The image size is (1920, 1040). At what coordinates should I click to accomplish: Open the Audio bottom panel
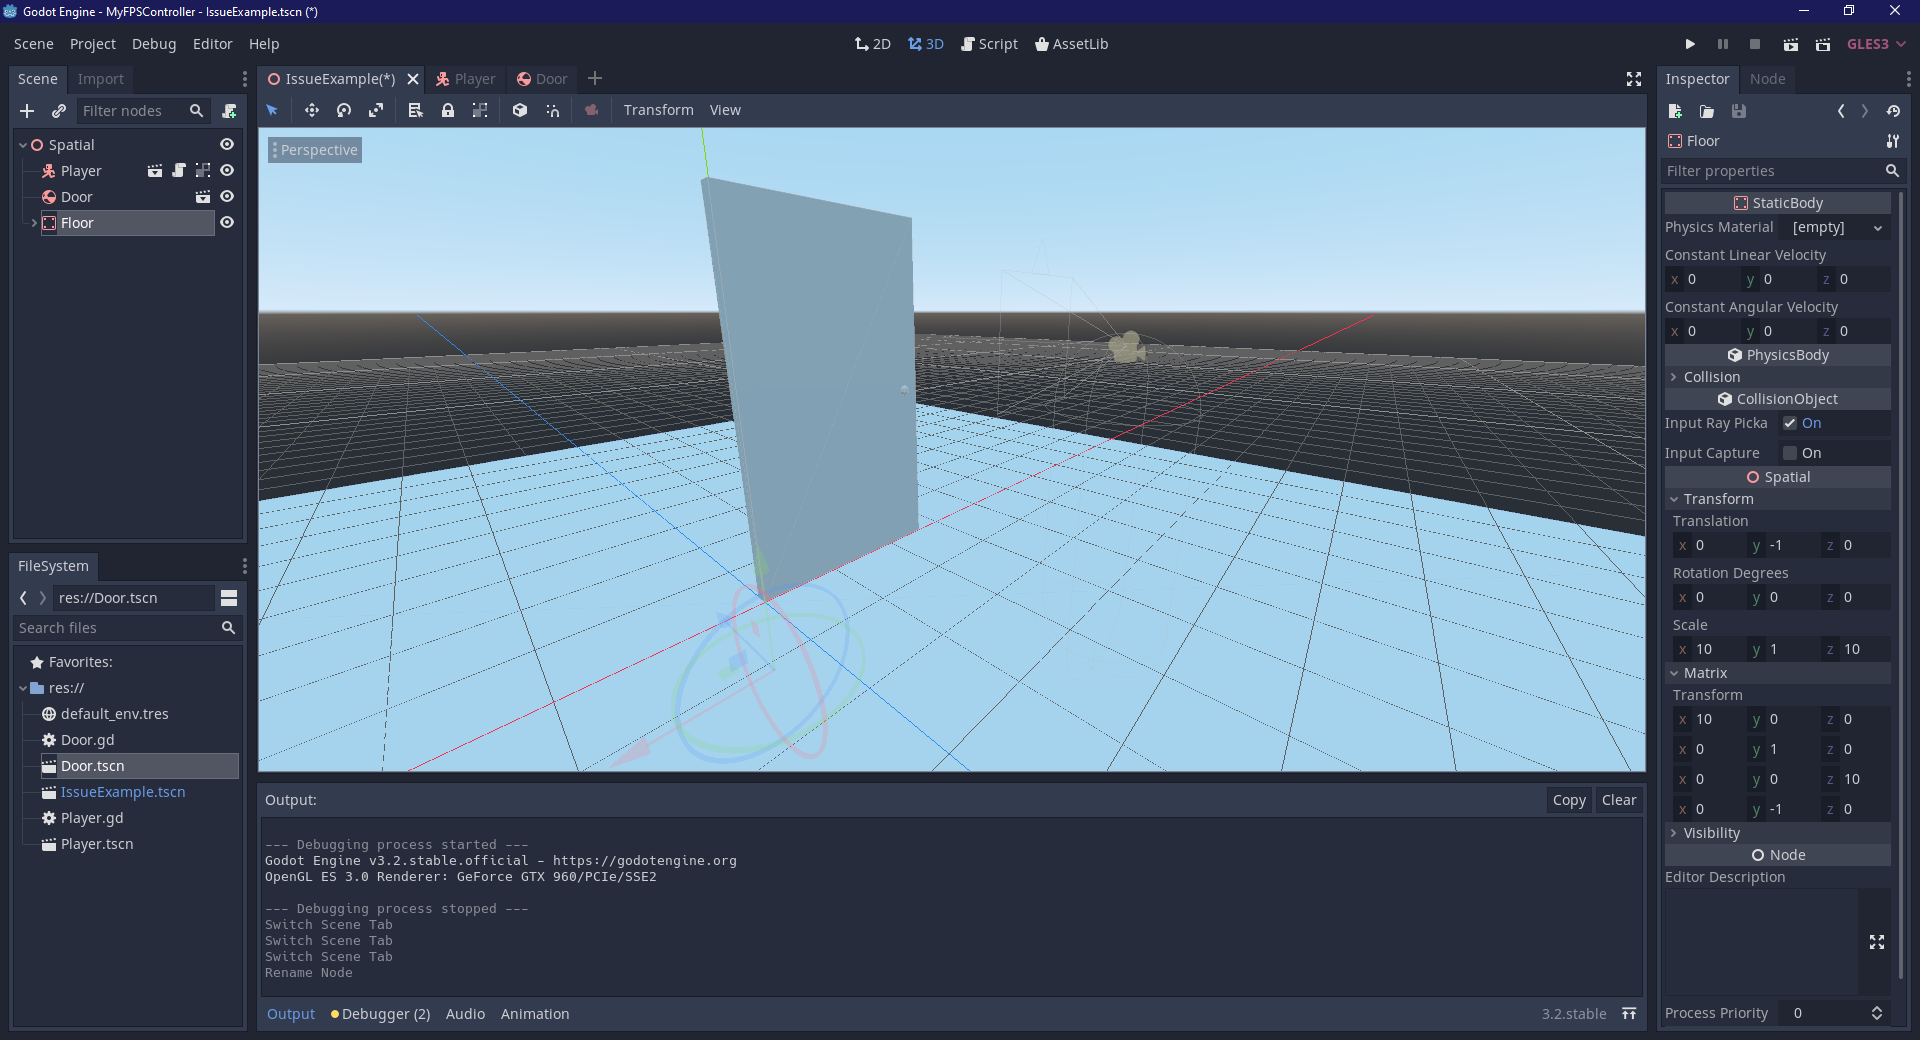[x=465, y=1014]
